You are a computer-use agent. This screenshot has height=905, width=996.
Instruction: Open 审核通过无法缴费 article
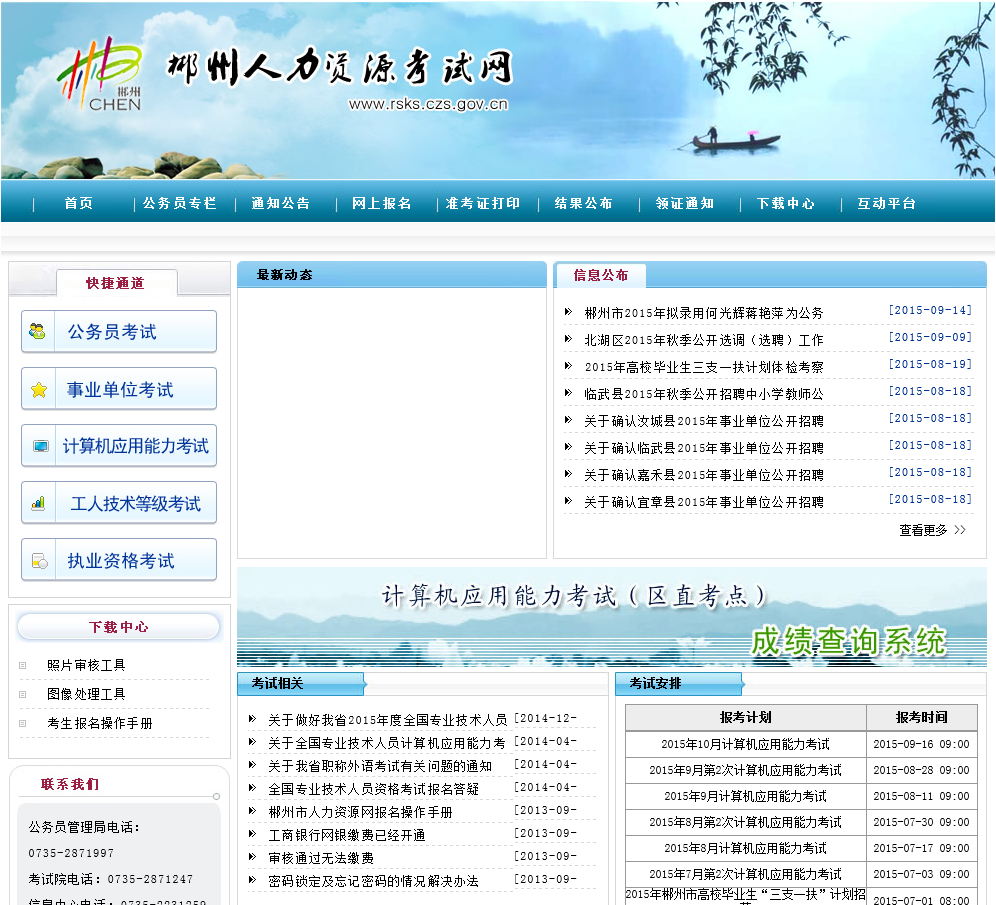click(321, 858)
